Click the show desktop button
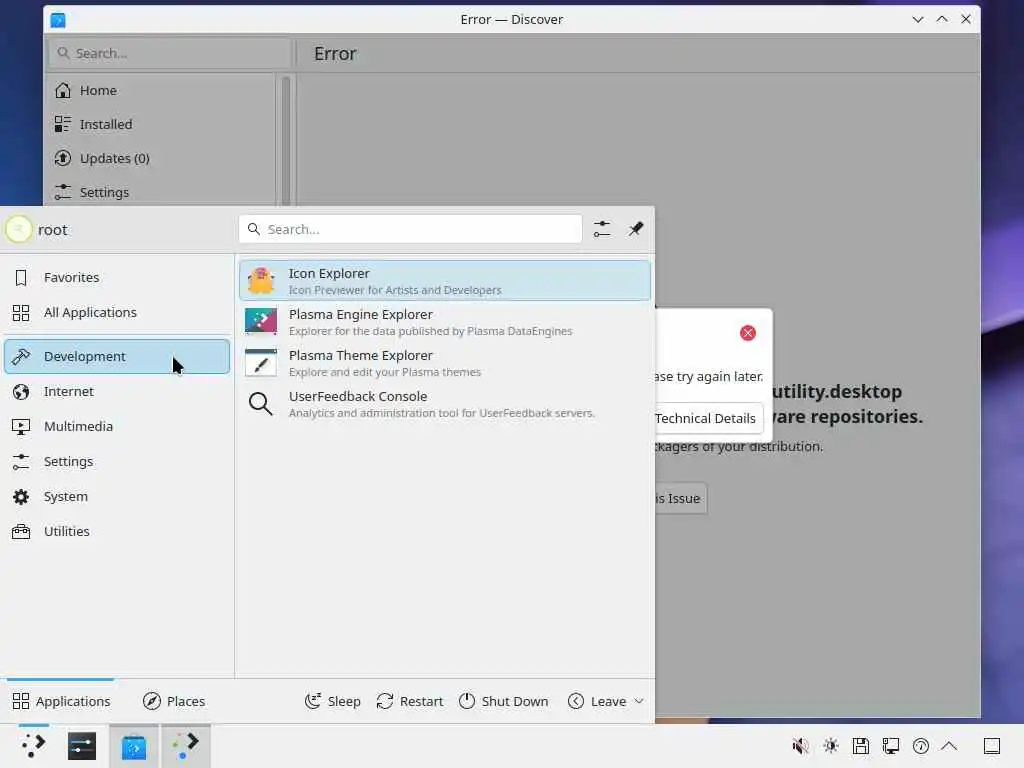This screenshot has width=1024, height=768. 992,746
